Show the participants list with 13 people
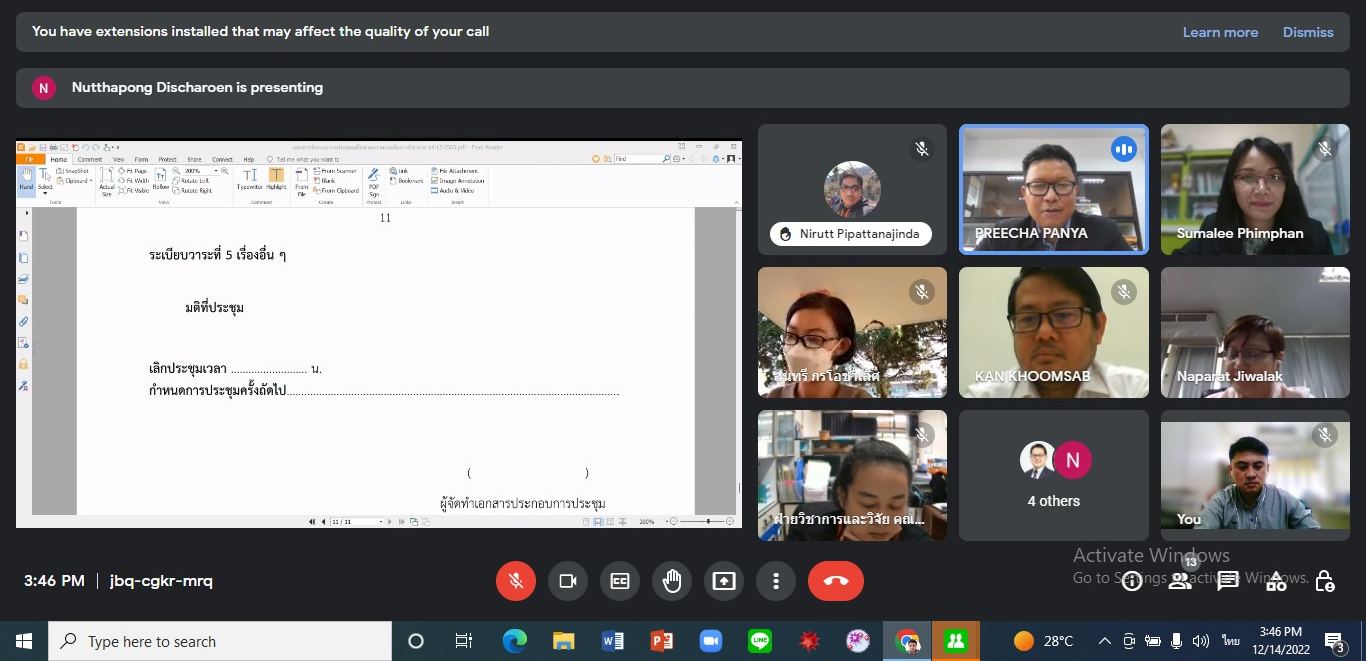Image resolution: width=1366 pixels, height=661 pixels. pos(1180,581)
